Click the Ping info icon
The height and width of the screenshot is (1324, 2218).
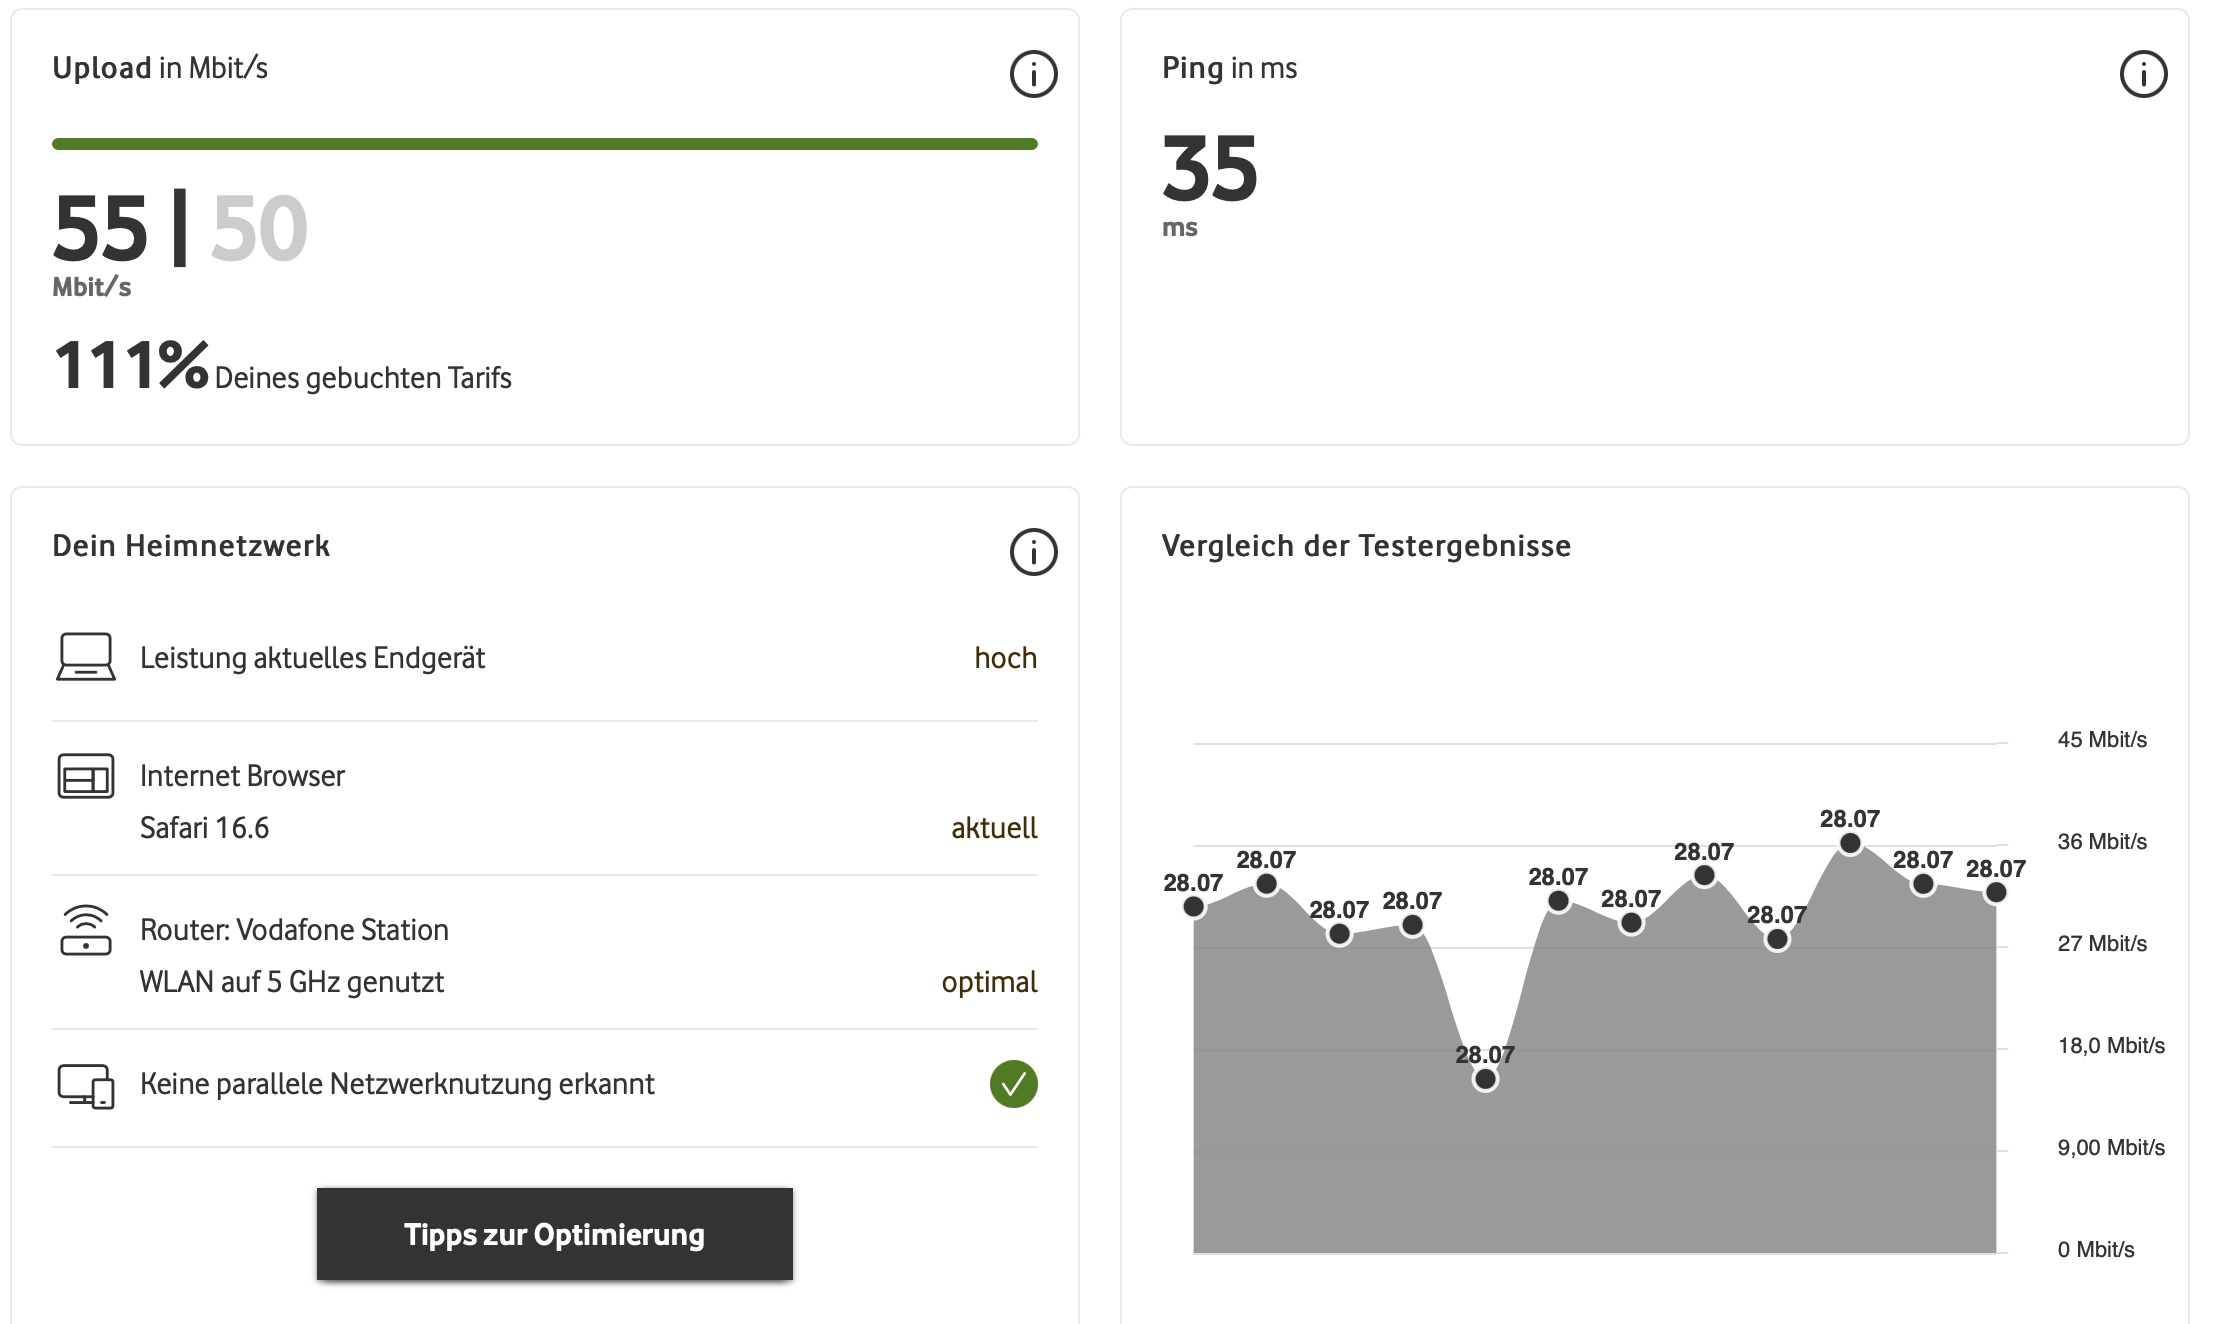(x=2143, y=74)
